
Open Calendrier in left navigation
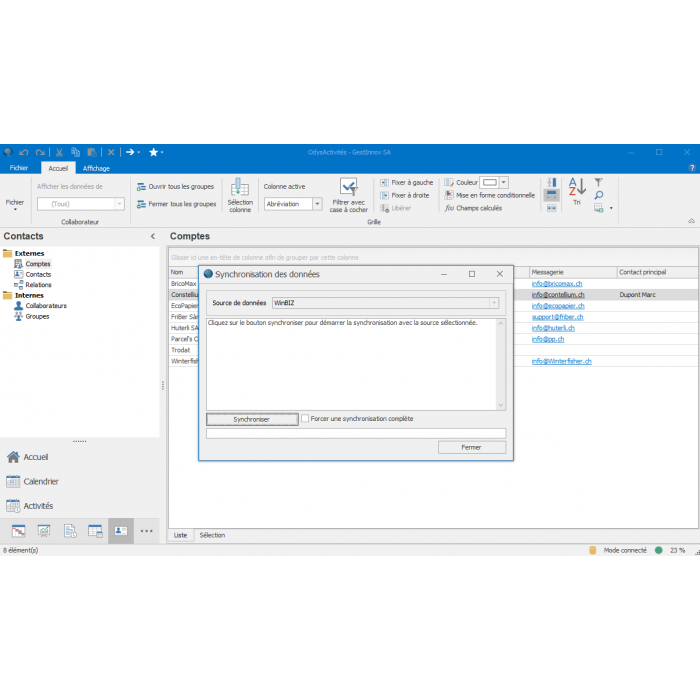pyautogui.click(x=32, y=481)
